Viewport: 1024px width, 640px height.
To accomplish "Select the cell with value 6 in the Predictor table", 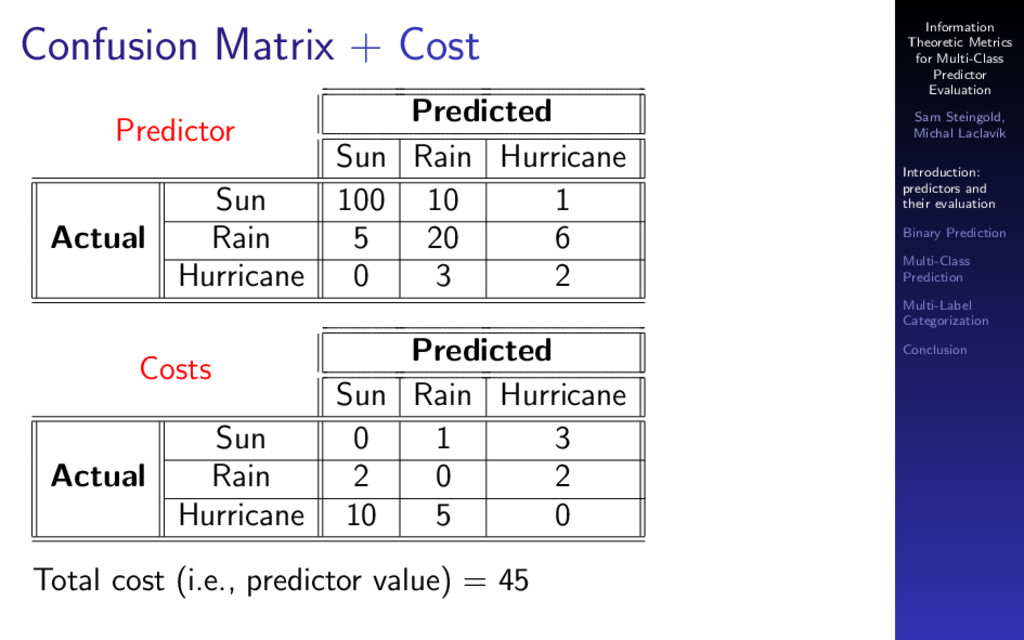I will 562,238.
